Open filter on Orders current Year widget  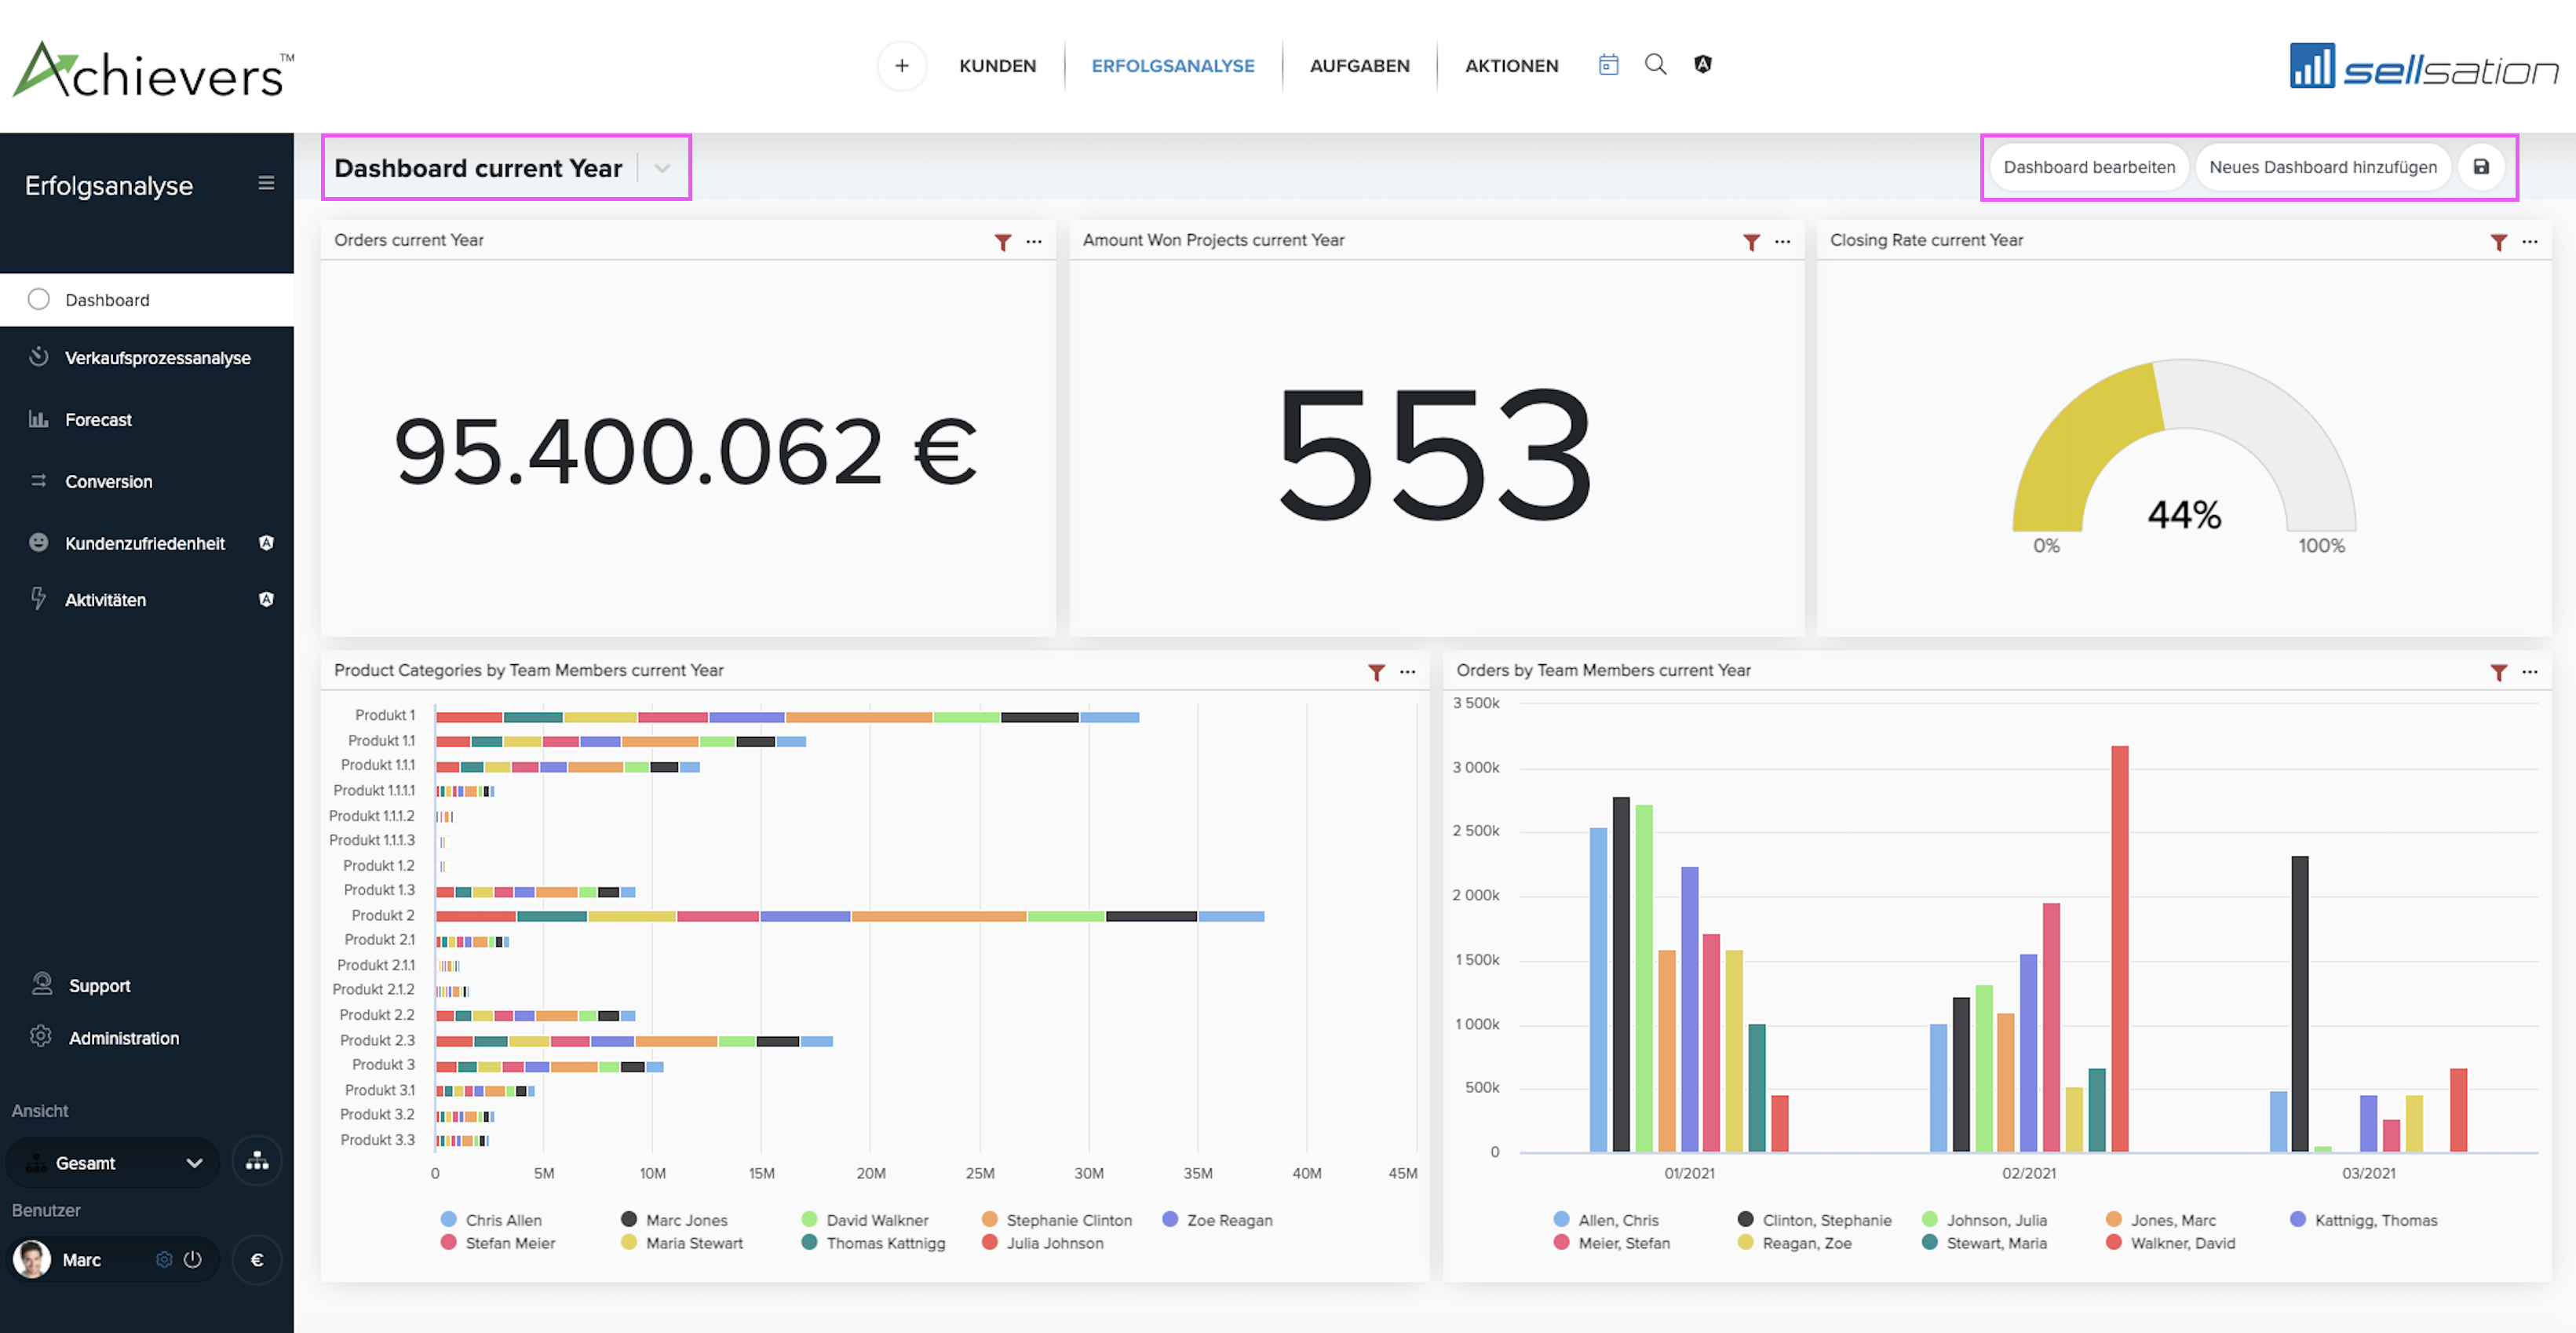tap(1002, 242)
